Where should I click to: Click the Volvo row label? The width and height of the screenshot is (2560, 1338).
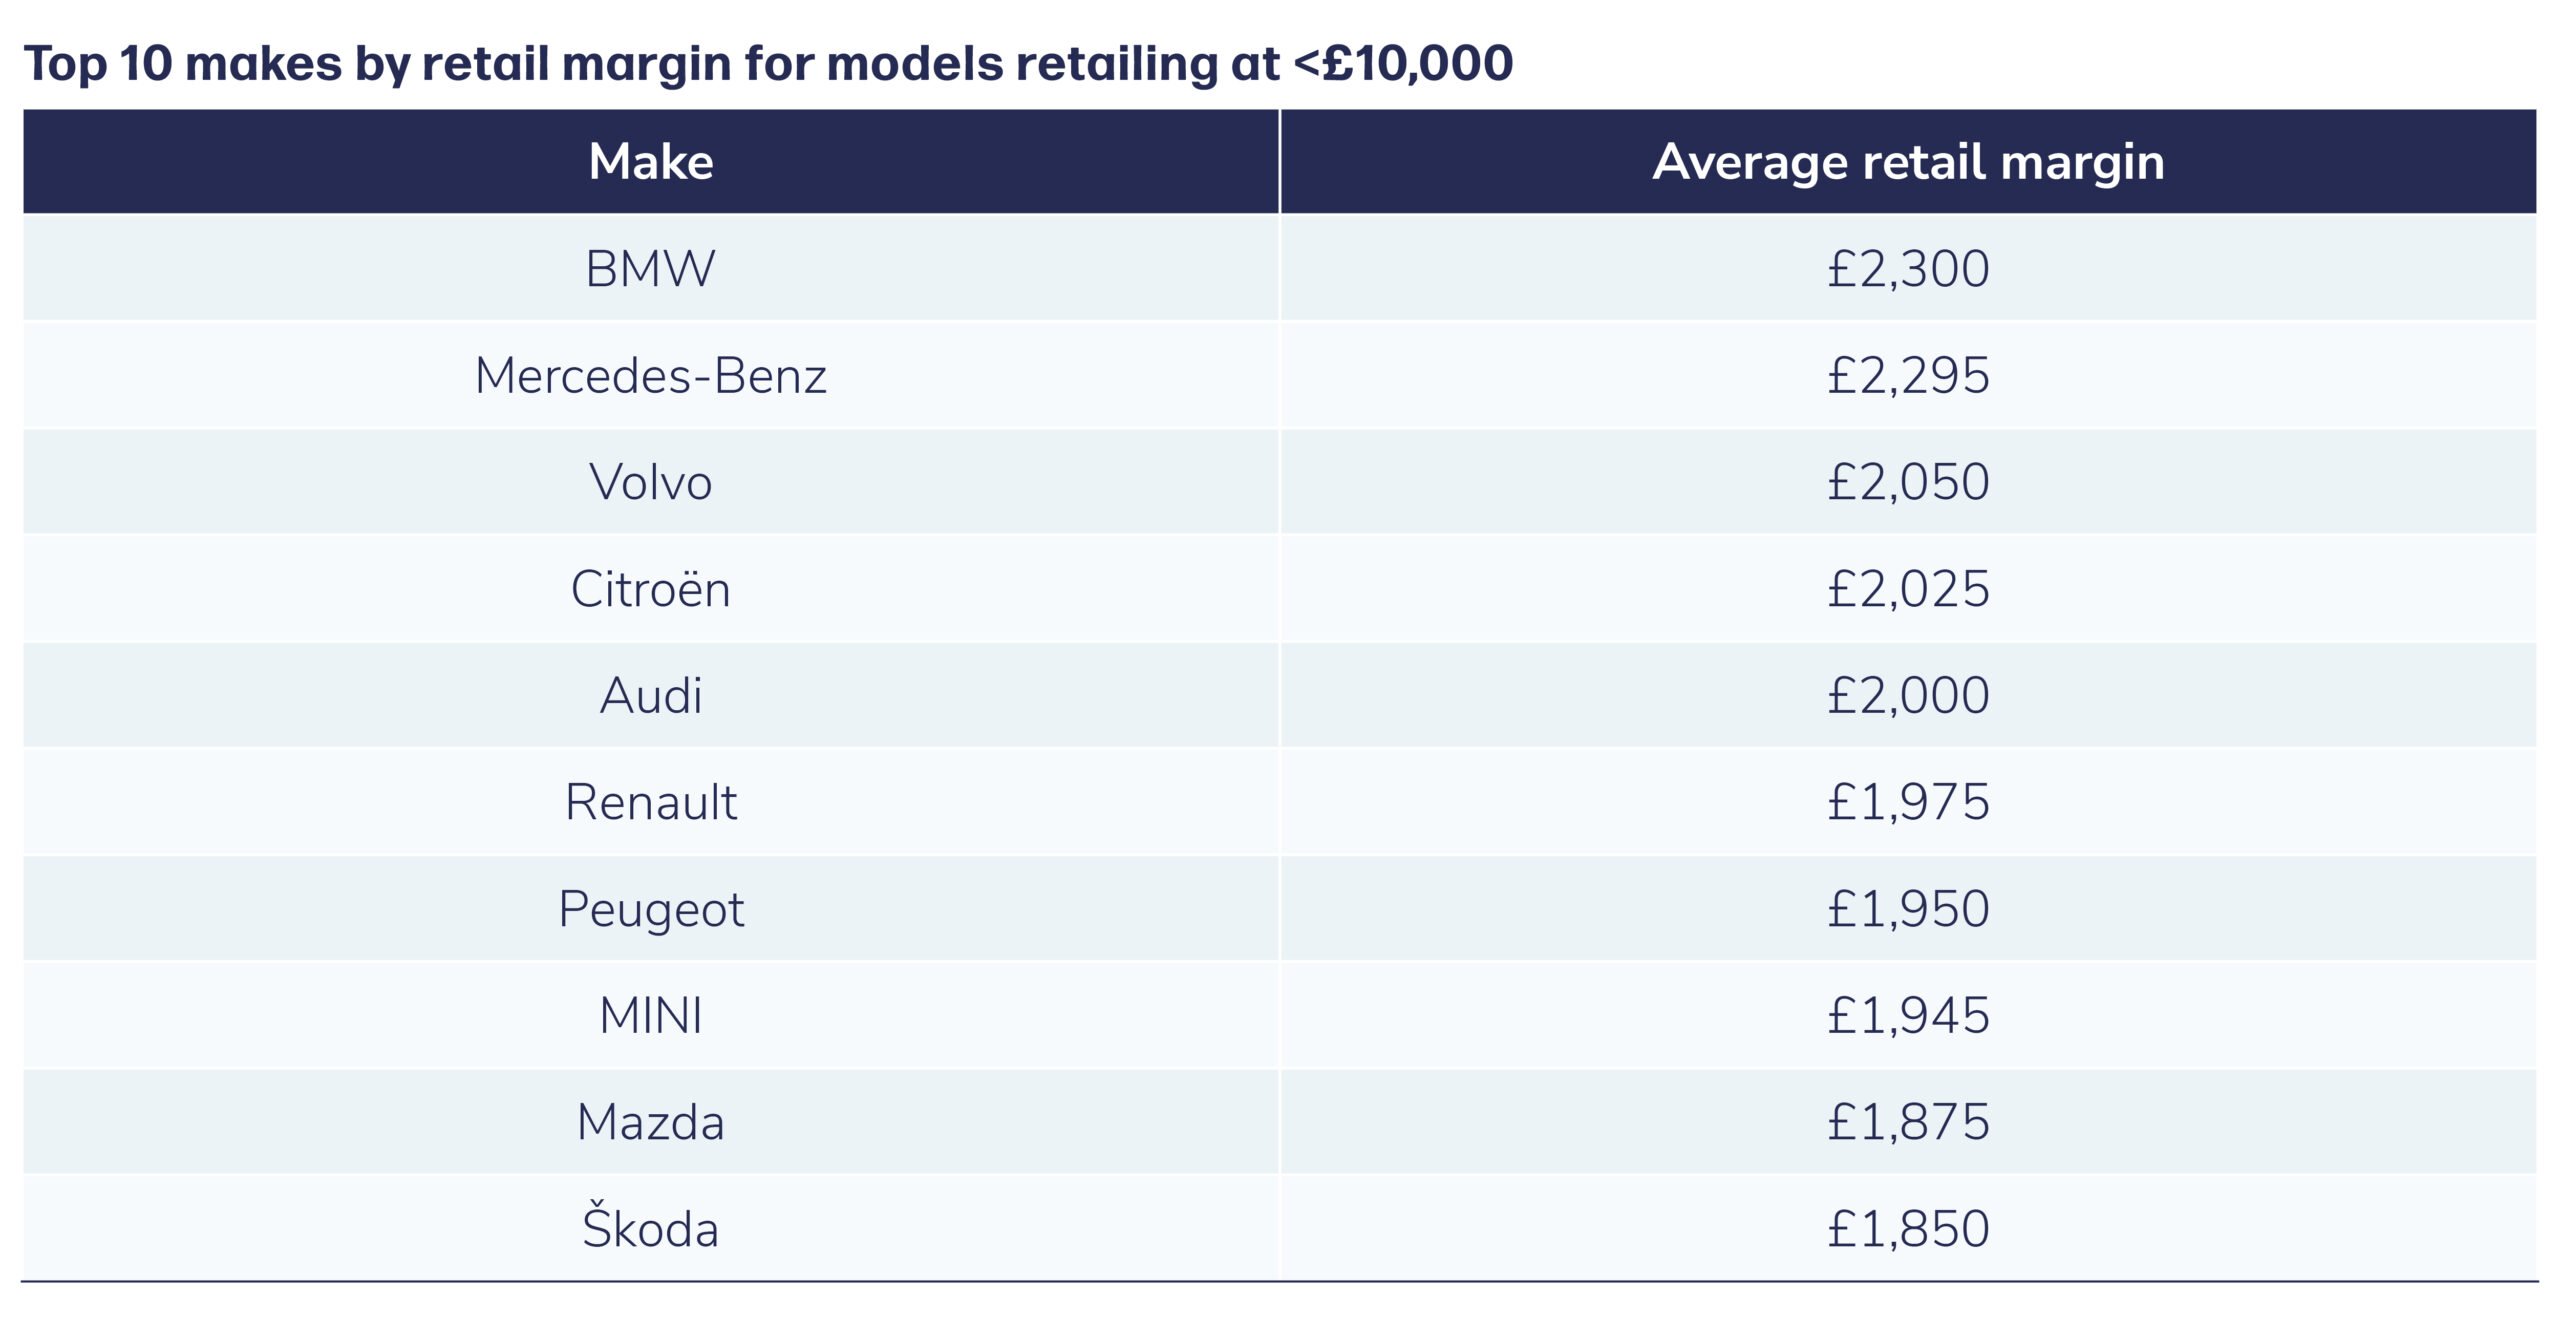pyautogui.click(x=651, y=482)
